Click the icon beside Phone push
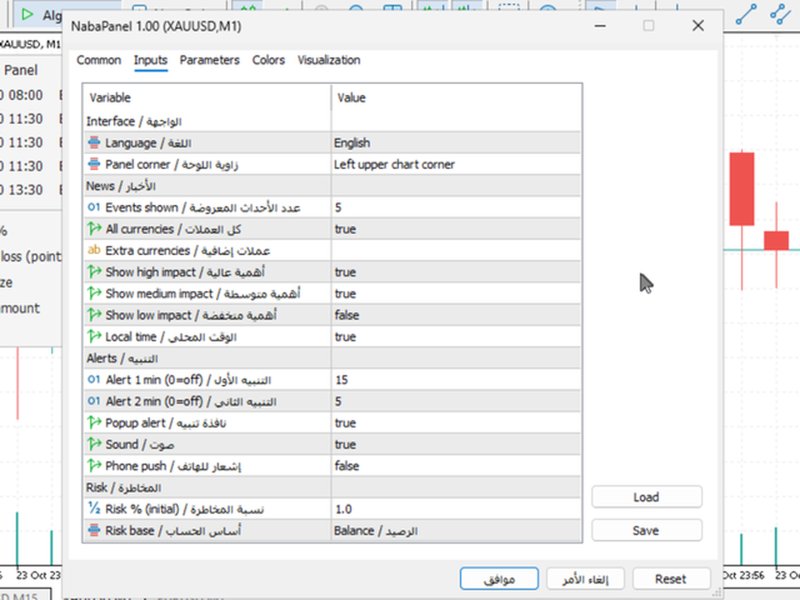800x600 pixels. click(94, 465)
